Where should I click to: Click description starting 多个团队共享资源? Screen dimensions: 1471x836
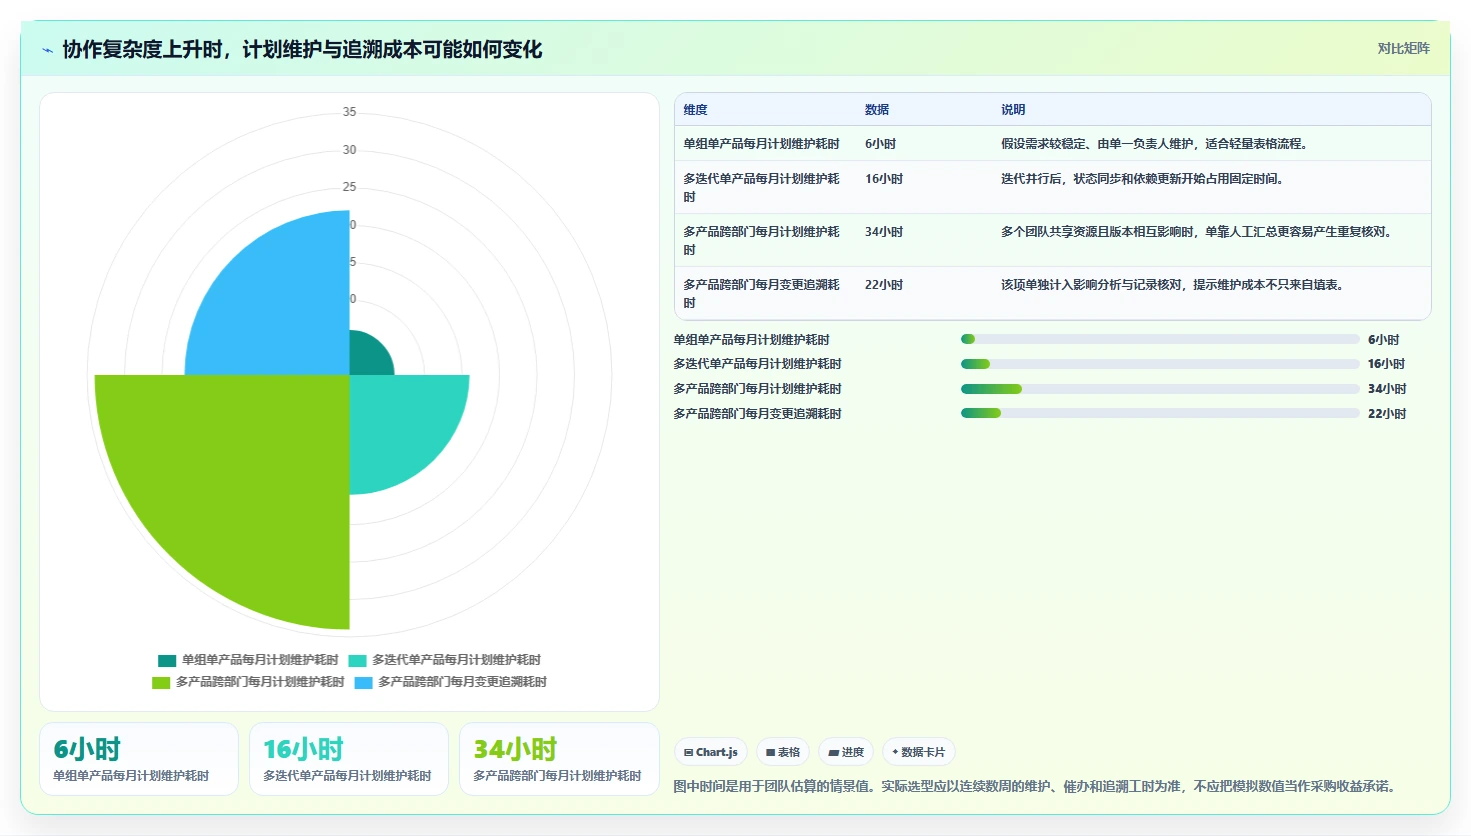[1198, 232]
